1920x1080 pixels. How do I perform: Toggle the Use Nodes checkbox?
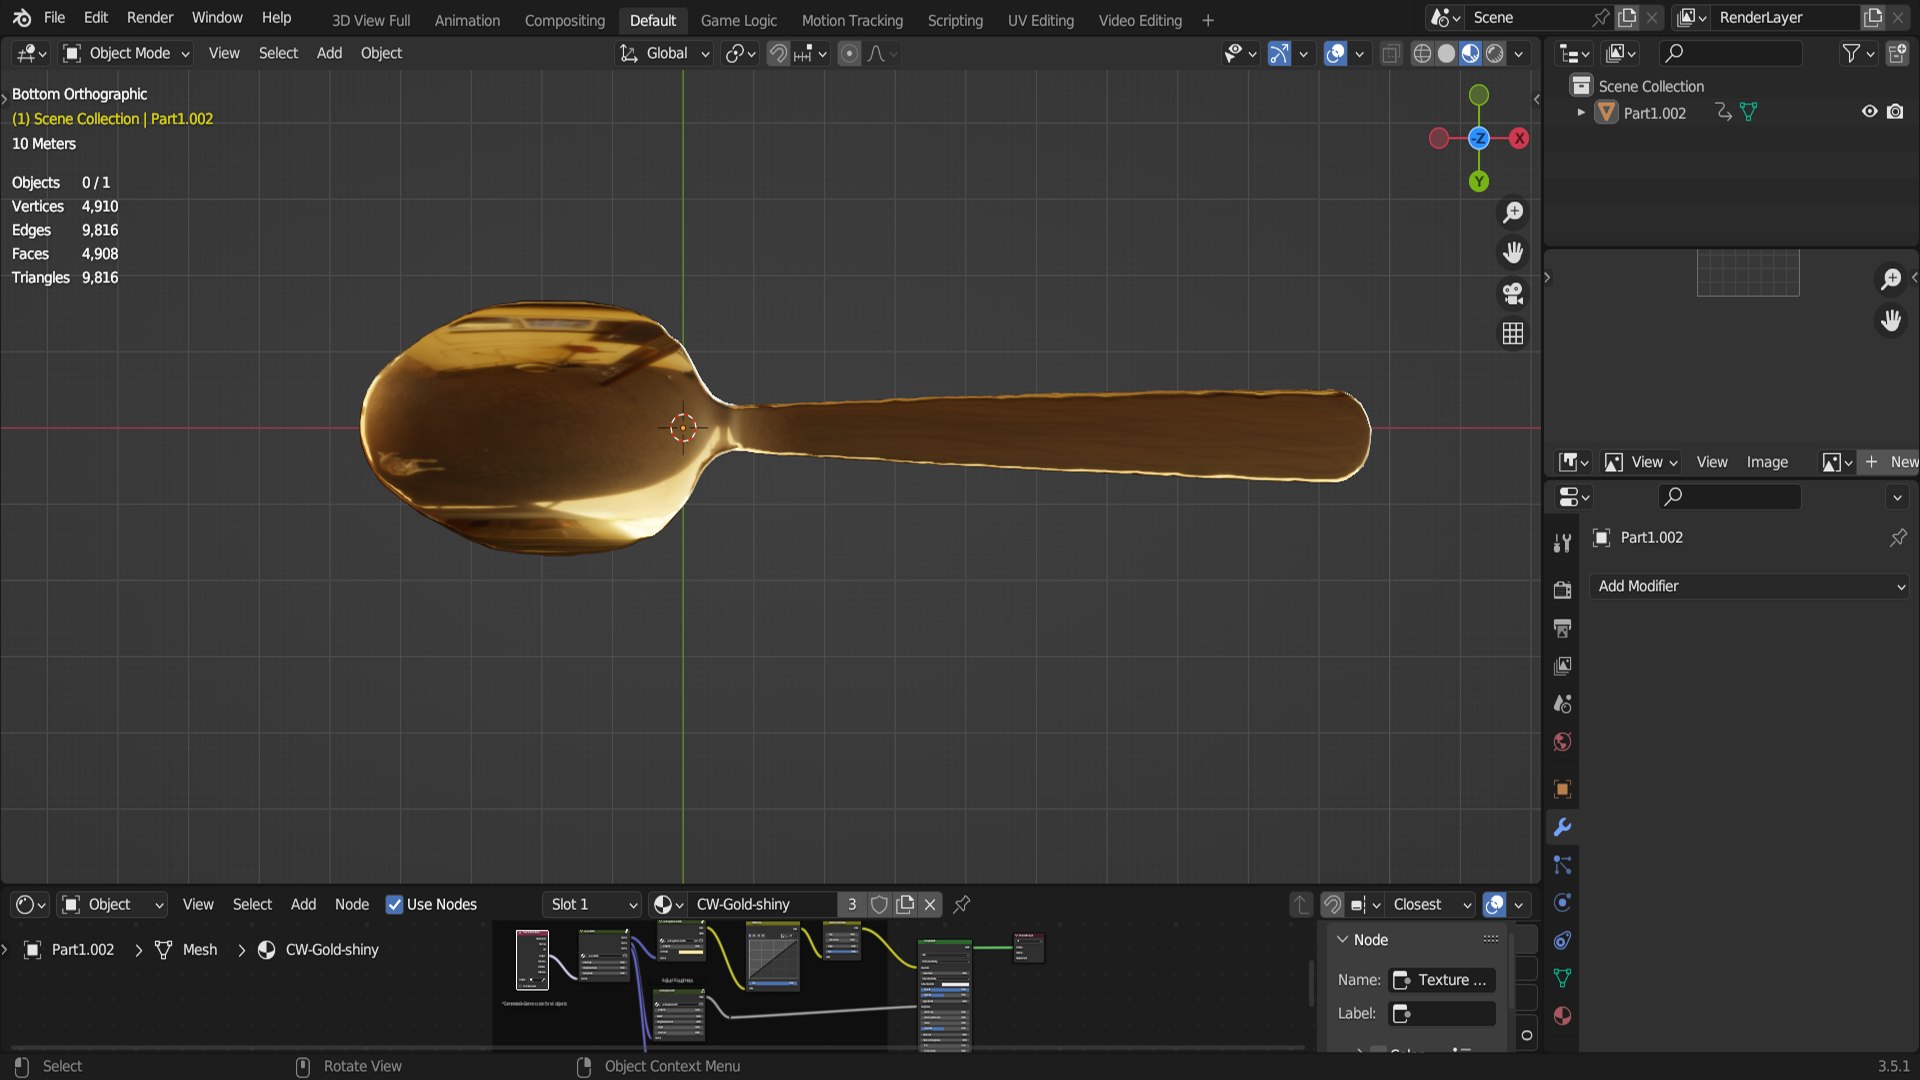pyautogui.click(x=394, y=904)
